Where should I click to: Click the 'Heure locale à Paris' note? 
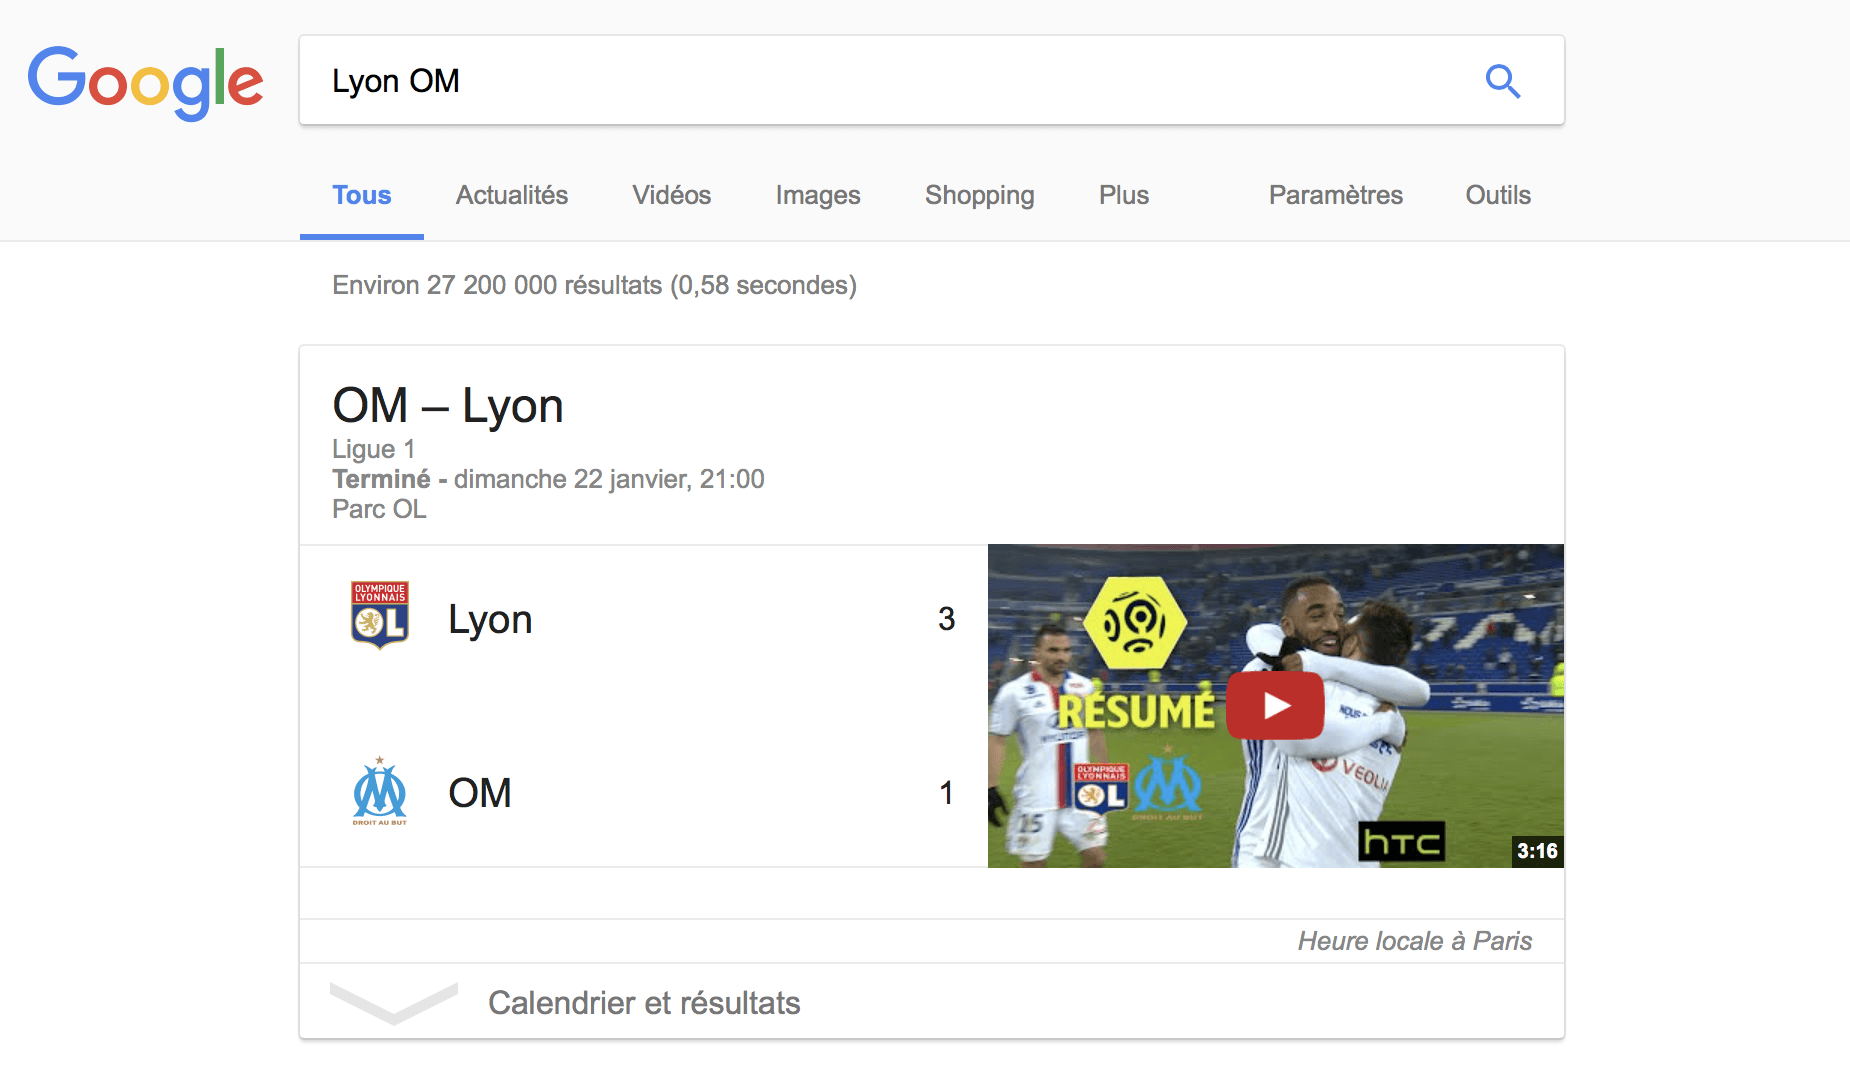[x=1415, y=941]
